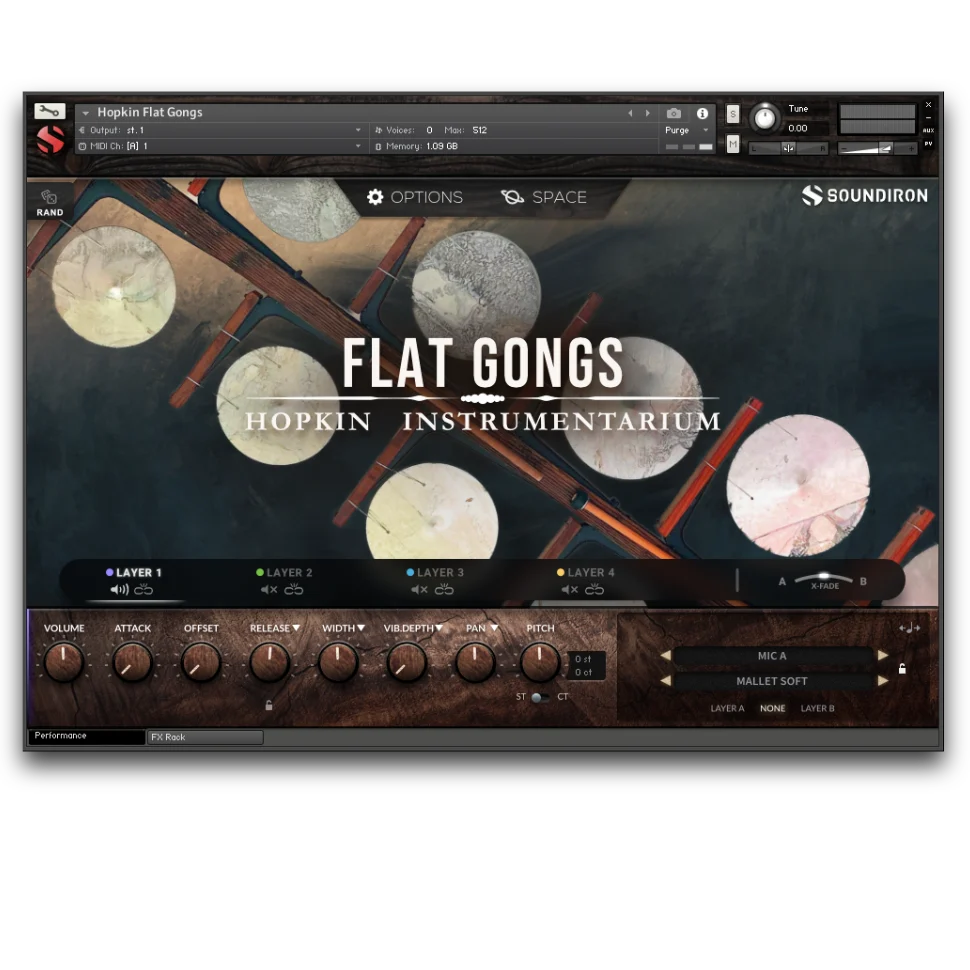Select the LAYER 4 tab
The height and width of the screenshot is (970, 970).
pyautogui.click(x=586, y=573)
